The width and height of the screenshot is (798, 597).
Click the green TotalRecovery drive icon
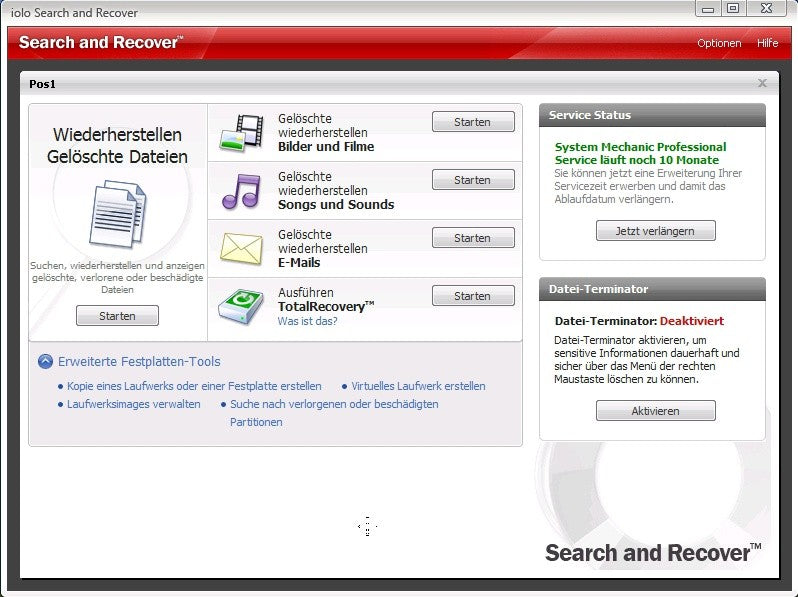pyautogui.click(x=241, y=306)
